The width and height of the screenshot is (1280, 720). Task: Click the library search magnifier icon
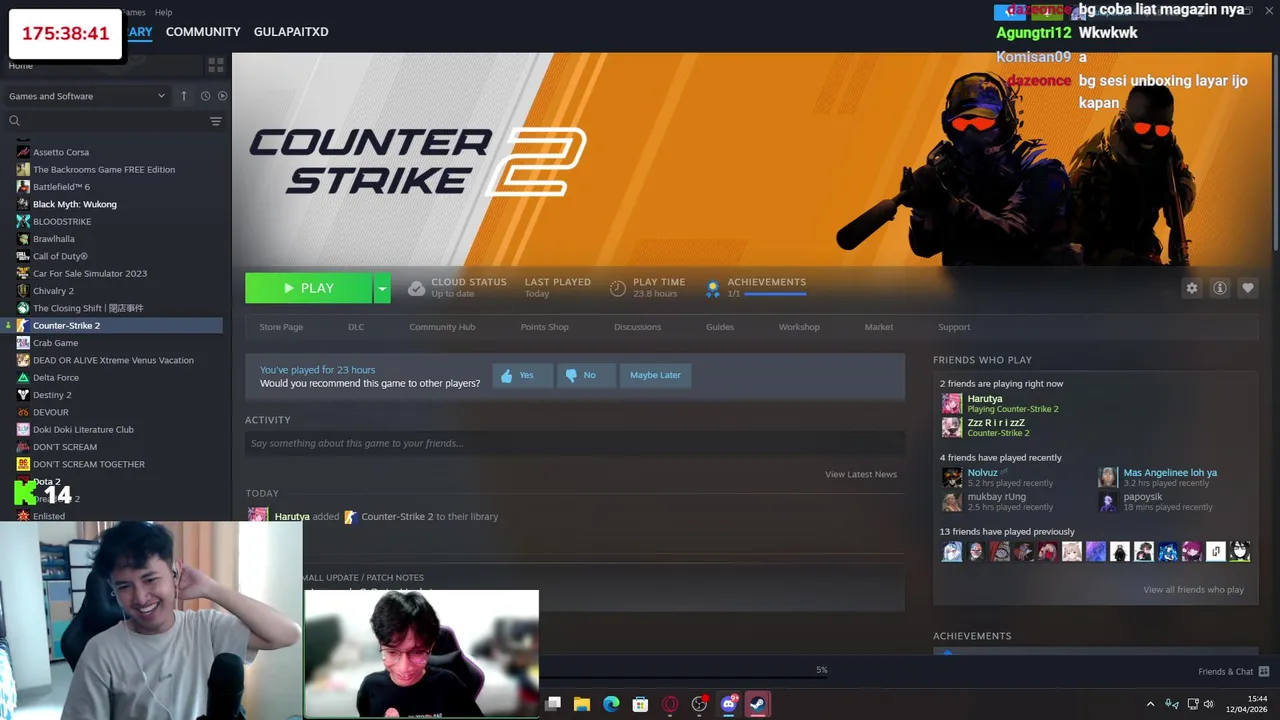tap(14, 121)
